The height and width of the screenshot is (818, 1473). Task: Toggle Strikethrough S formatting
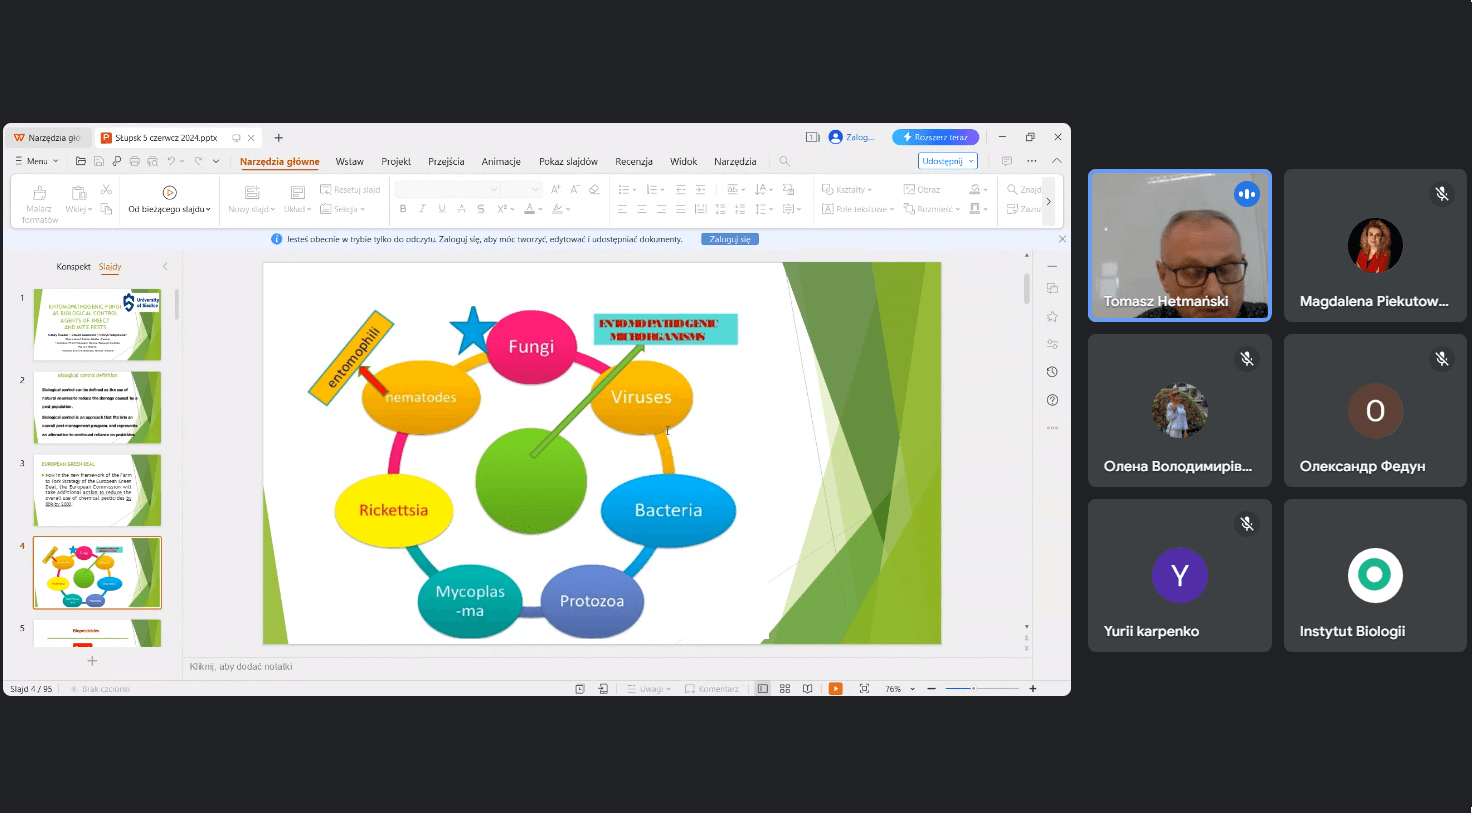coord(481,209)
